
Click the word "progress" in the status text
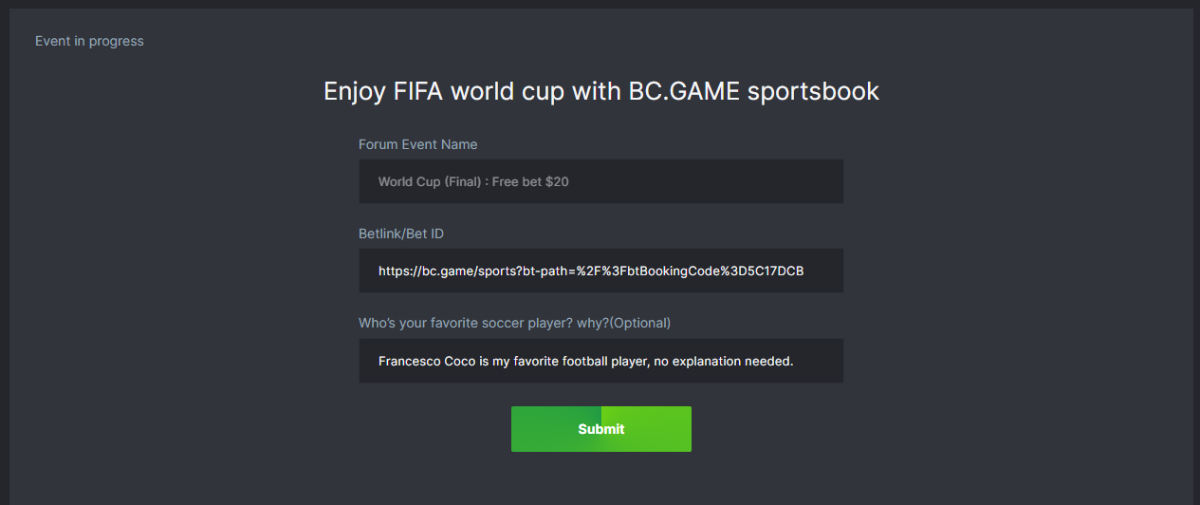(x=119, y=41)
